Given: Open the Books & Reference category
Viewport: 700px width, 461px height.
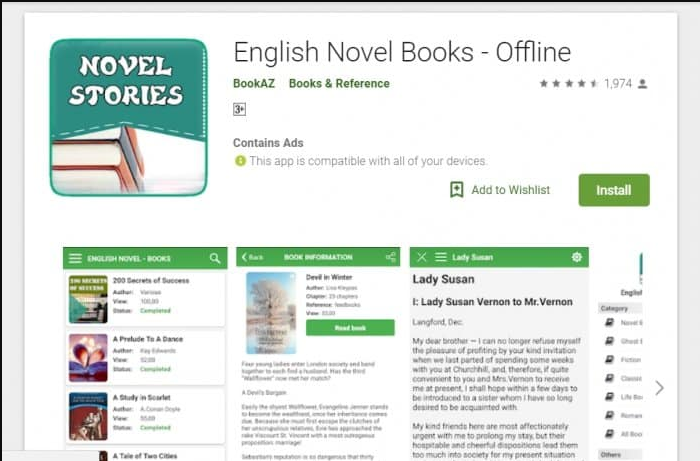Looking at the screenshot, I should pyautogui.click(x=339, y=83).
